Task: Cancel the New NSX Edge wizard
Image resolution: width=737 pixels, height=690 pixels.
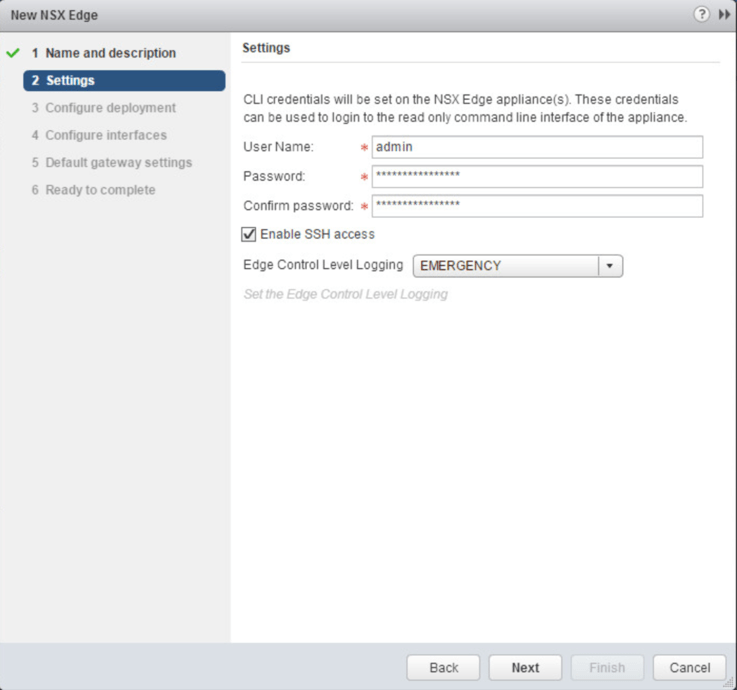Action: [x=689, y=668]
